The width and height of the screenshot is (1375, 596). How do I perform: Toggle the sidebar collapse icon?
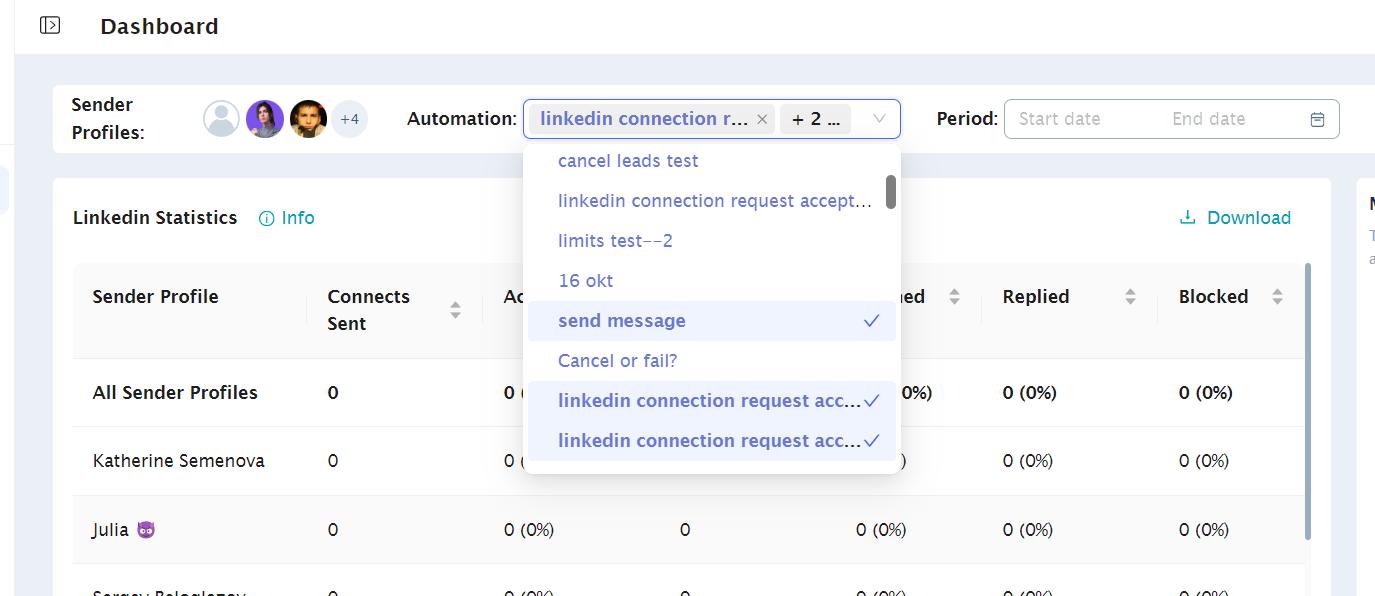pos(50,25)
